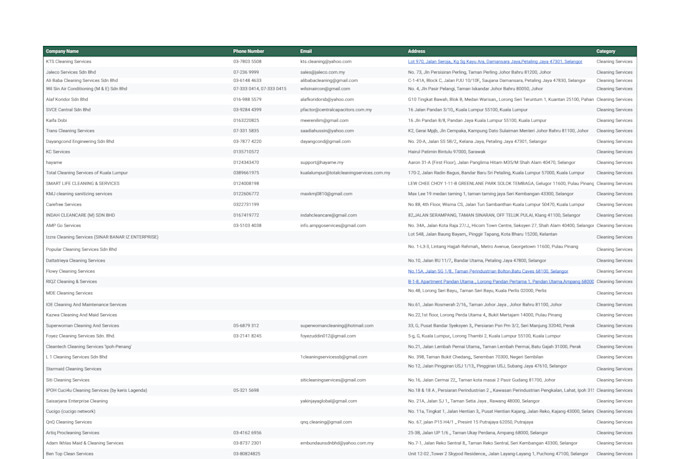Select the Starmaid Cleaning Services cell
680x459 pixels.
point(73,369)
